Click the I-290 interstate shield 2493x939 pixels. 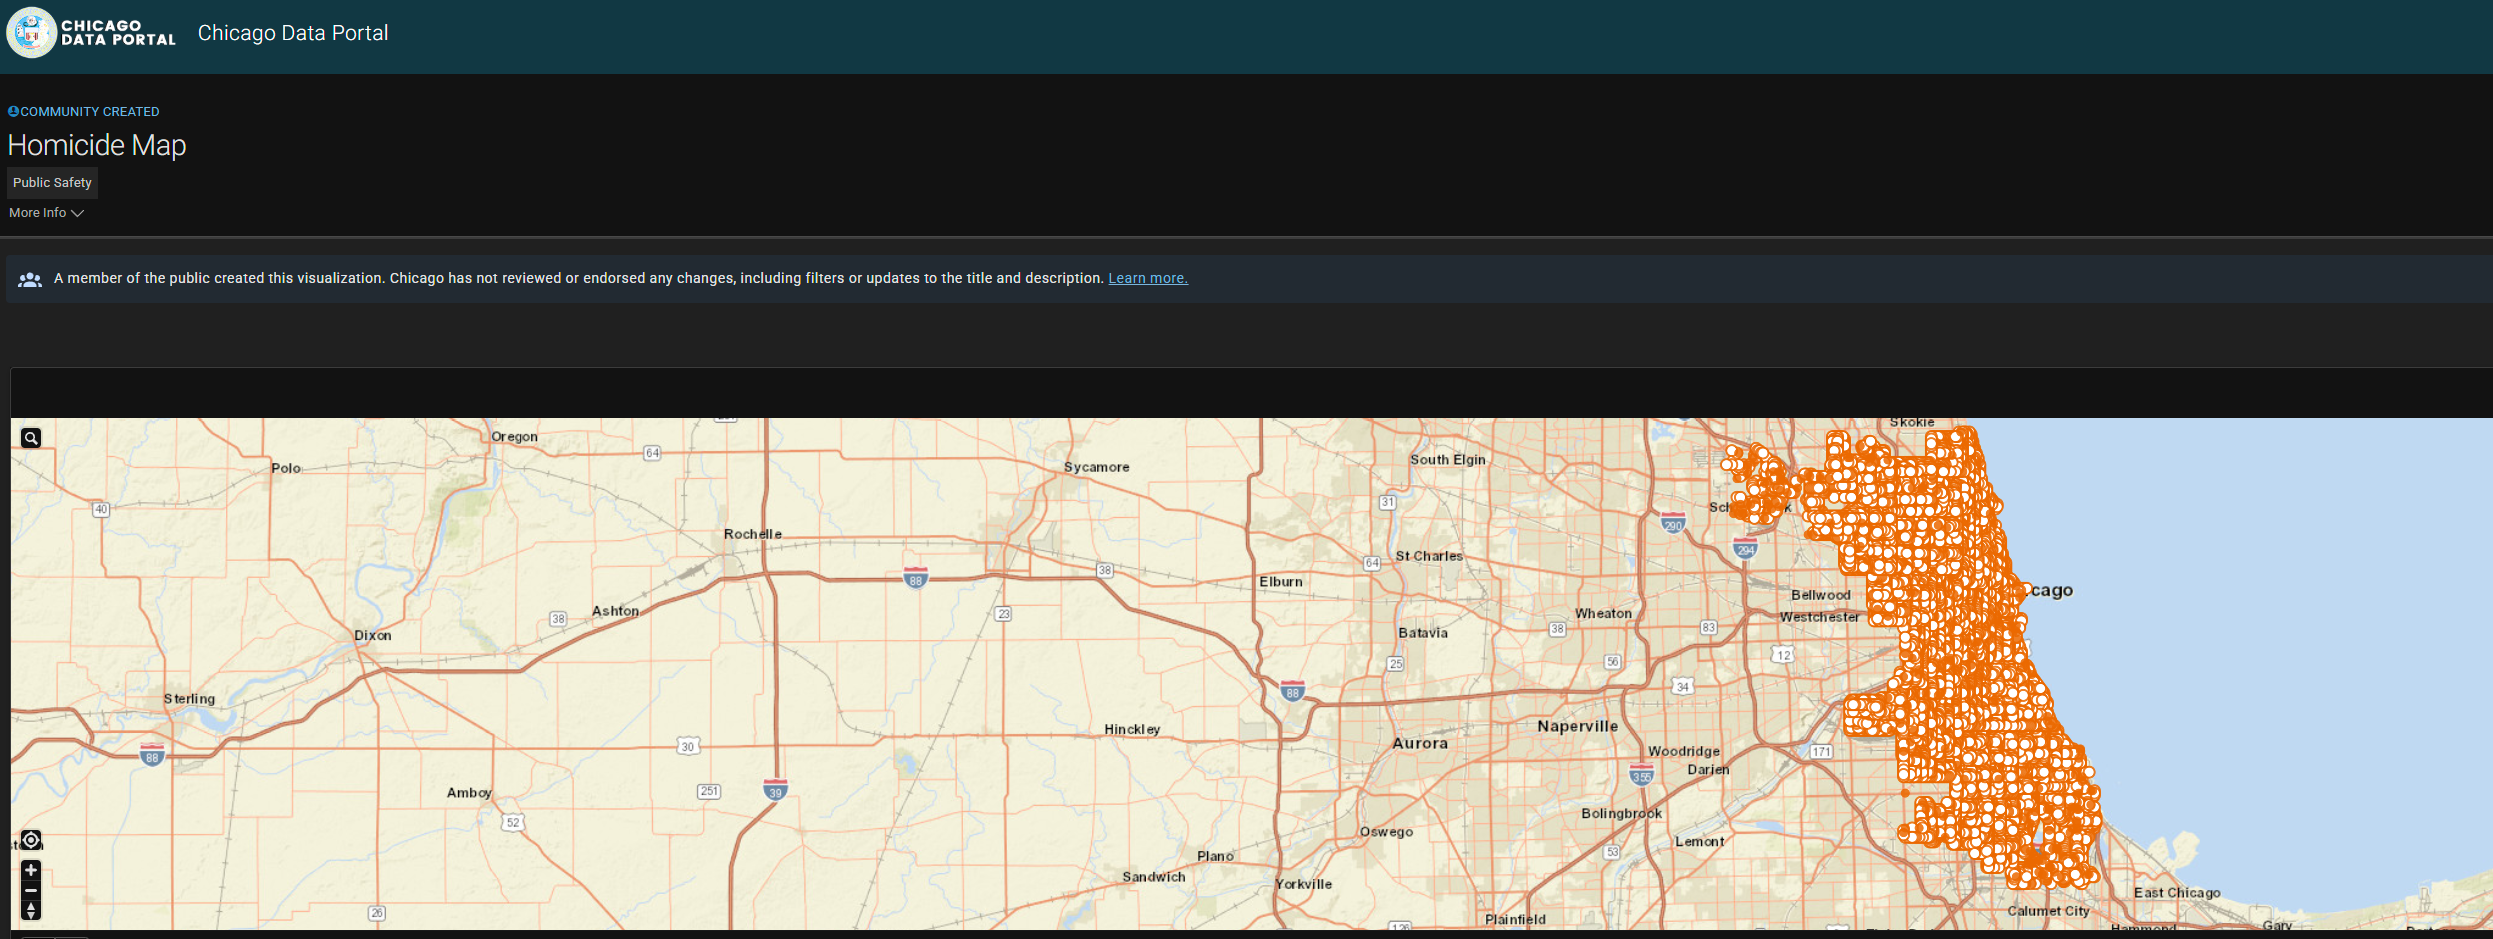(1673, 523)
